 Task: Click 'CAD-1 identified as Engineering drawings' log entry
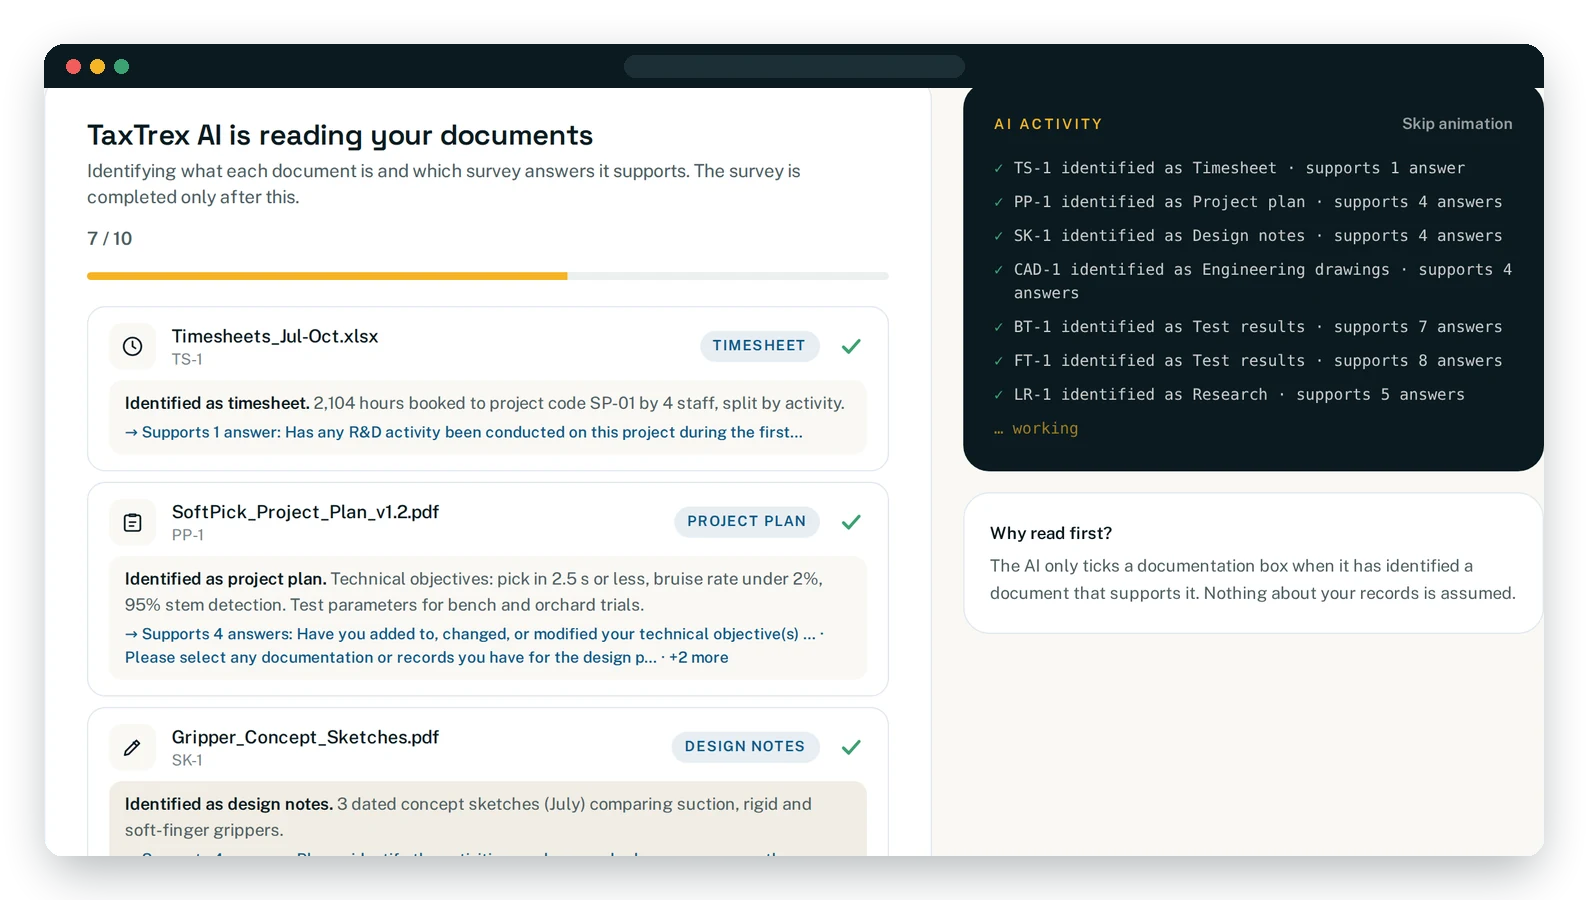coord(1263,281)
